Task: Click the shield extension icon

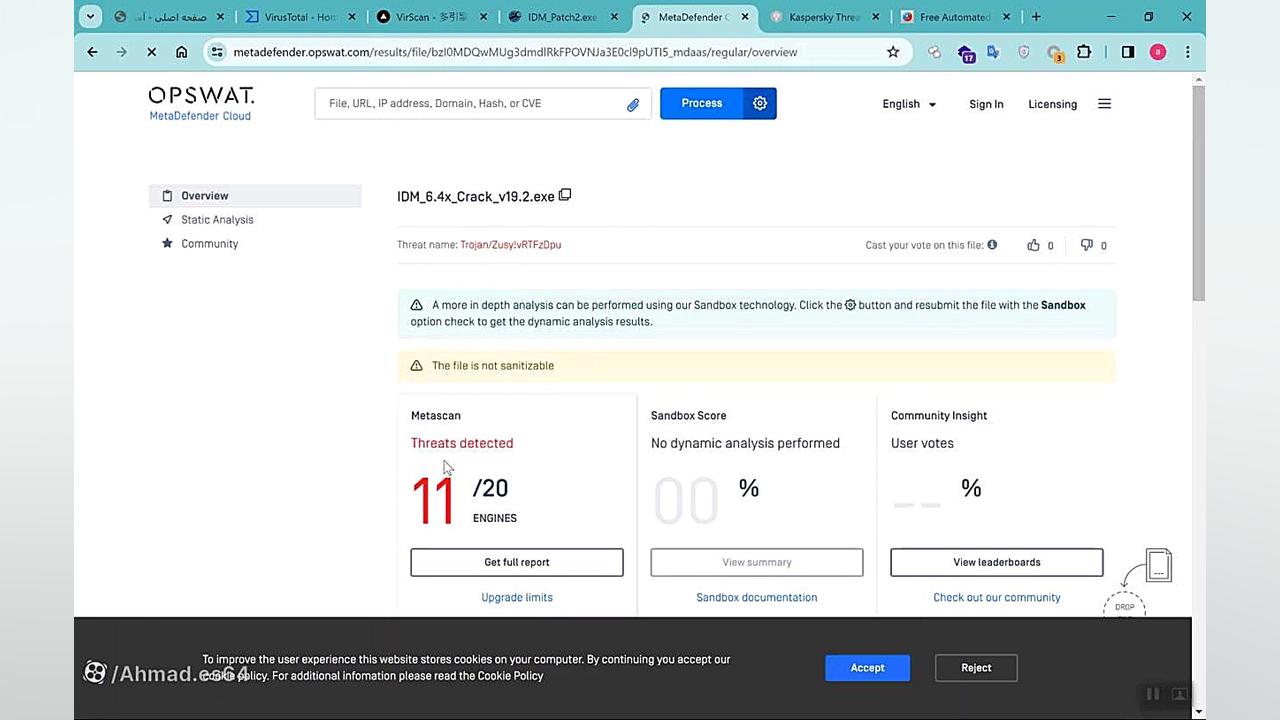Action: click(1023, 52)
